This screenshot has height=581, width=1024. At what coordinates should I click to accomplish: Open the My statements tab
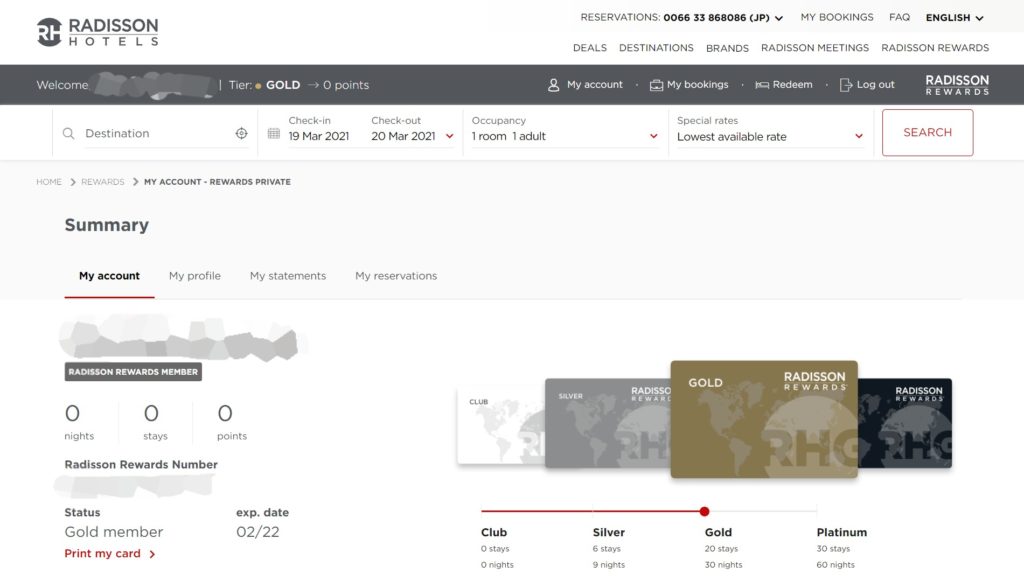click(288, 276)
